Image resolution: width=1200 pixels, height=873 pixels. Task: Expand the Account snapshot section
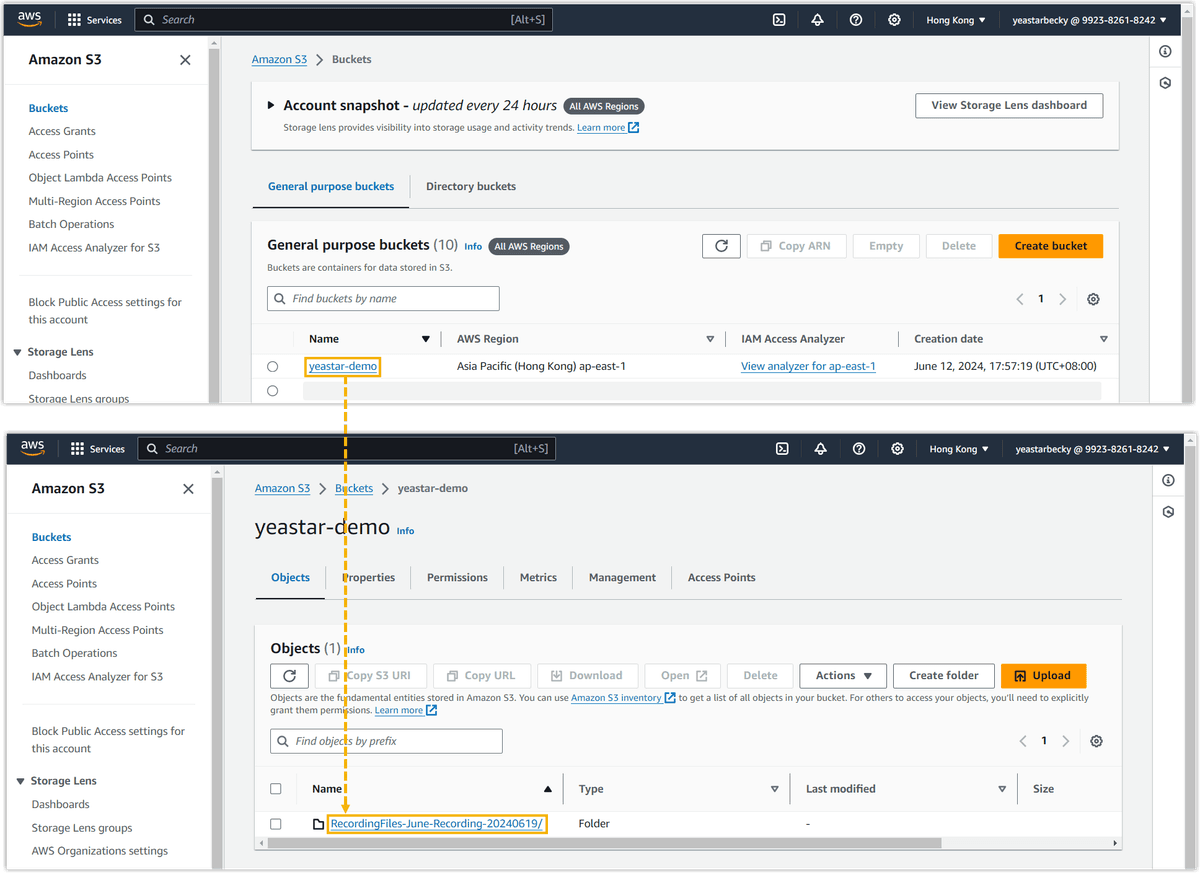[270, 105]
